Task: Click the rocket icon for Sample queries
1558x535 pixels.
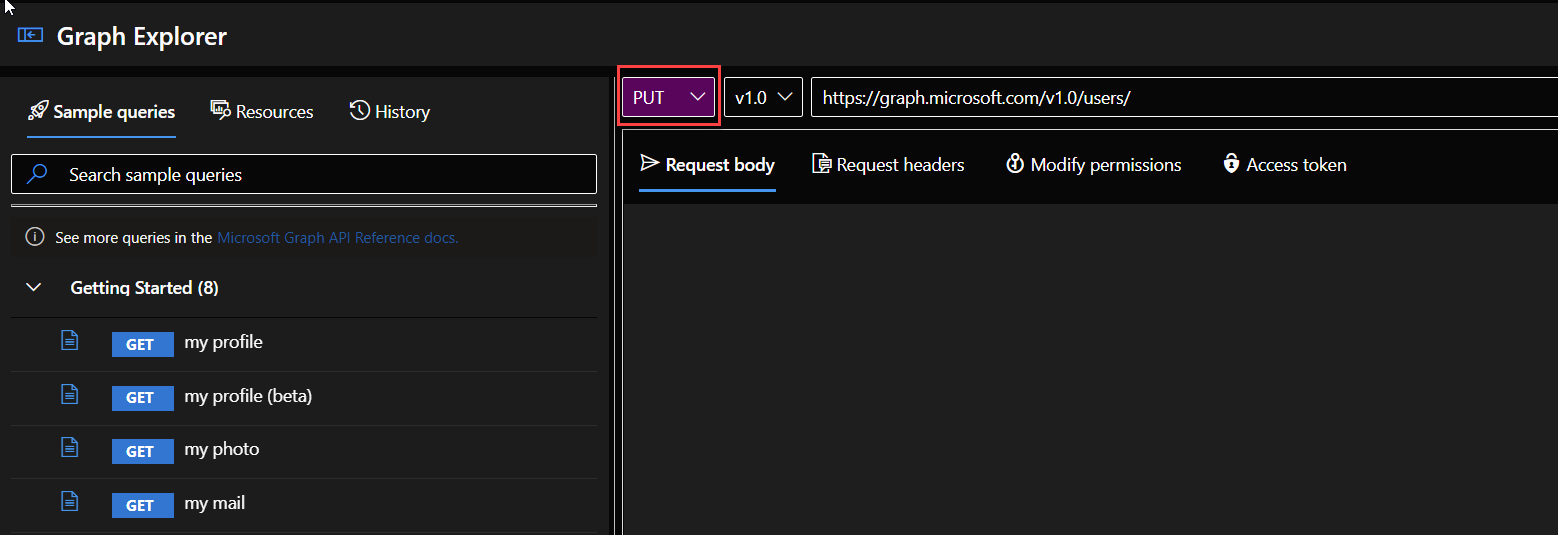Action: pos(39,111)
